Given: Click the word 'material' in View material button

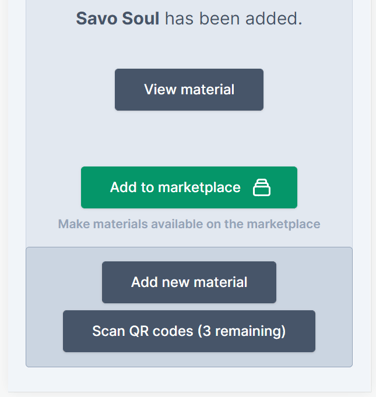Looking at the screenshot, I should point(208,90).
